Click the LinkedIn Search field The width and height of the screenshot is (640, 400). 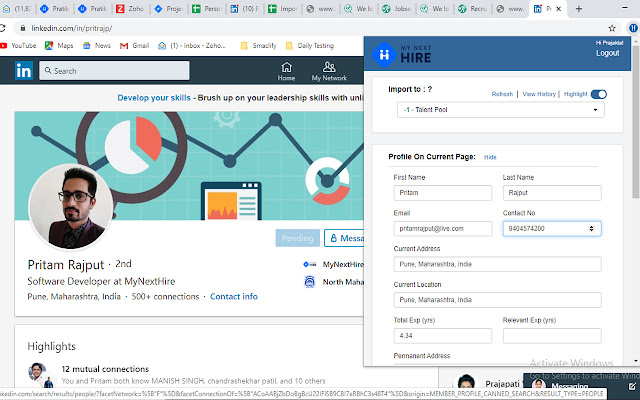[114, 71]
